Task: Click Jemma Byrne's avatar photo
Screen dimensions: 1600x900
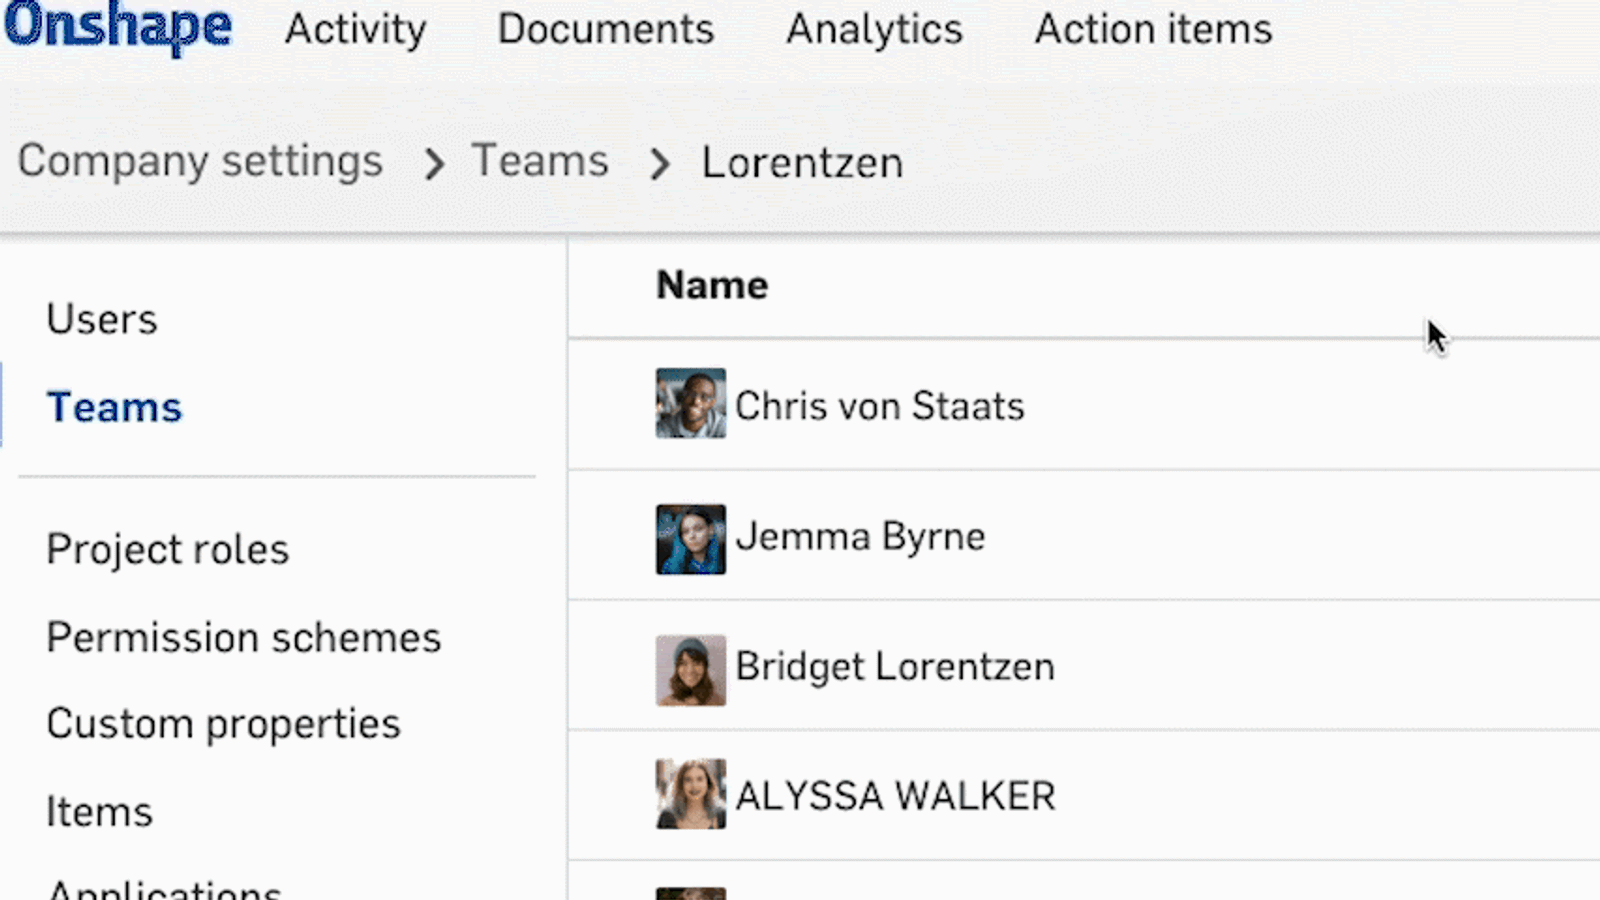Action: click(x=690, y=539)
